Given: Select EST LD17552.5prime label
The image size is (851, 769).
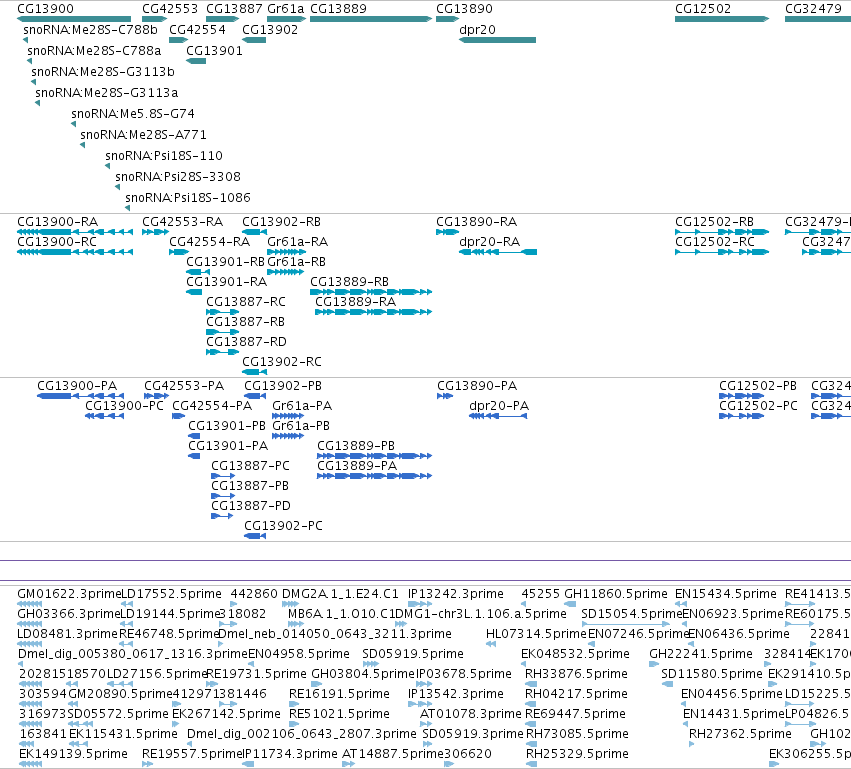Looking at the screenshot, I should (171, 594).
